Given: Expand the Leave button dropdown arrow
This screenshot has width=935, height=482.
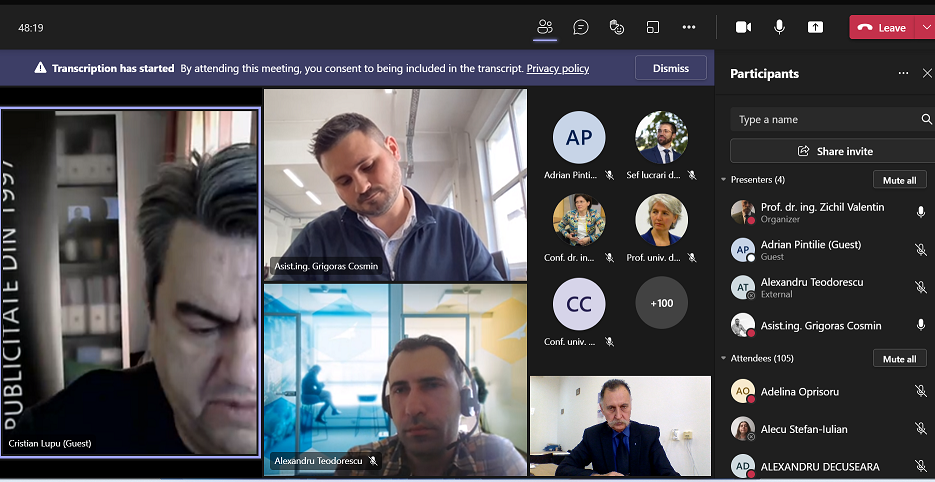Looking at the screenshot, I should point(925,28).
